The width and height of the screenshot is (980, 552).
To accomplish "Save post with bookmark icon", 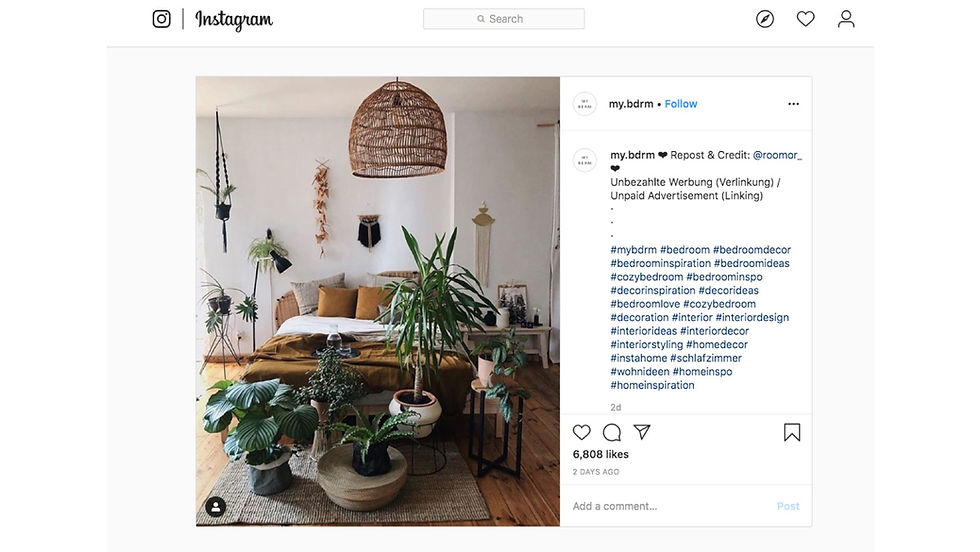I will [792, 432].
